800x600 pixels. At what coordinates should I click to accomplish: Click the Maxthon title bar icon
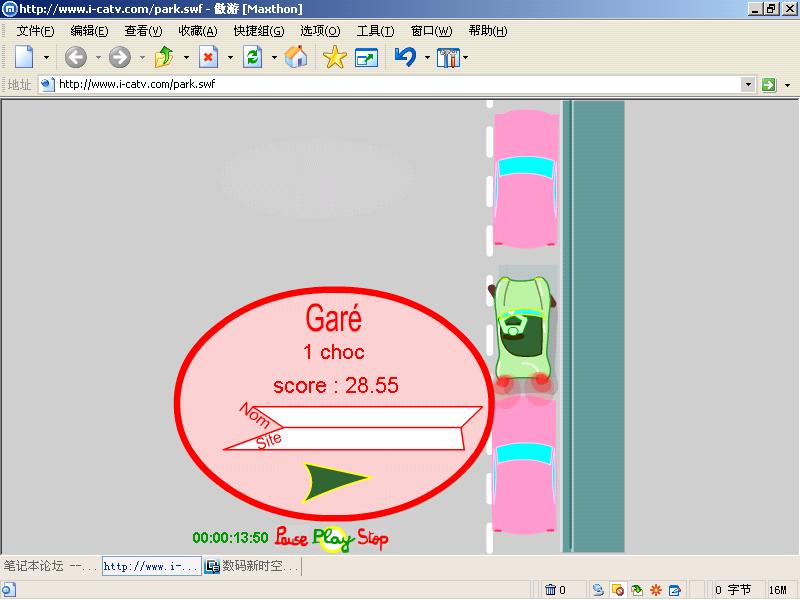pos(10,9)
